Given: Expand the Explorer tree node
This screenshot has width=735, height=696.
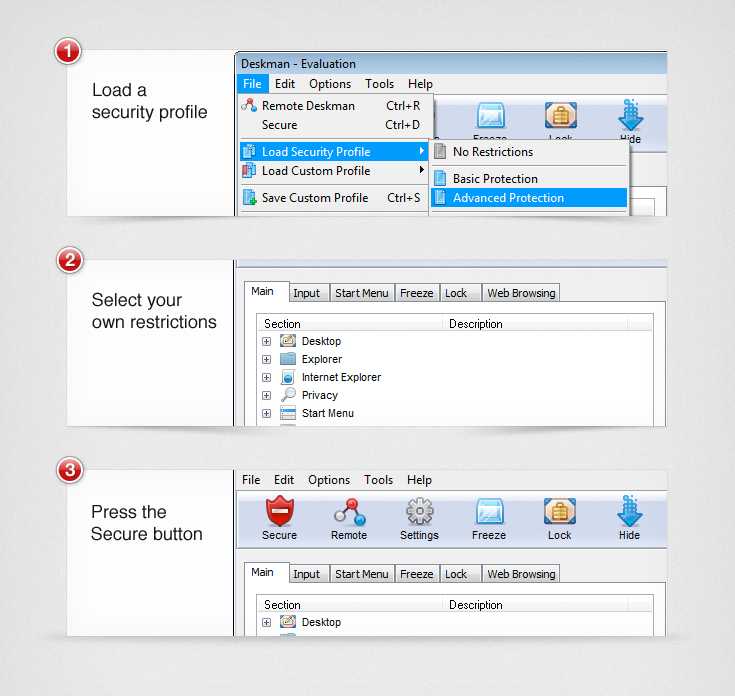Looking at the screenshot, I should click(266, 359).
